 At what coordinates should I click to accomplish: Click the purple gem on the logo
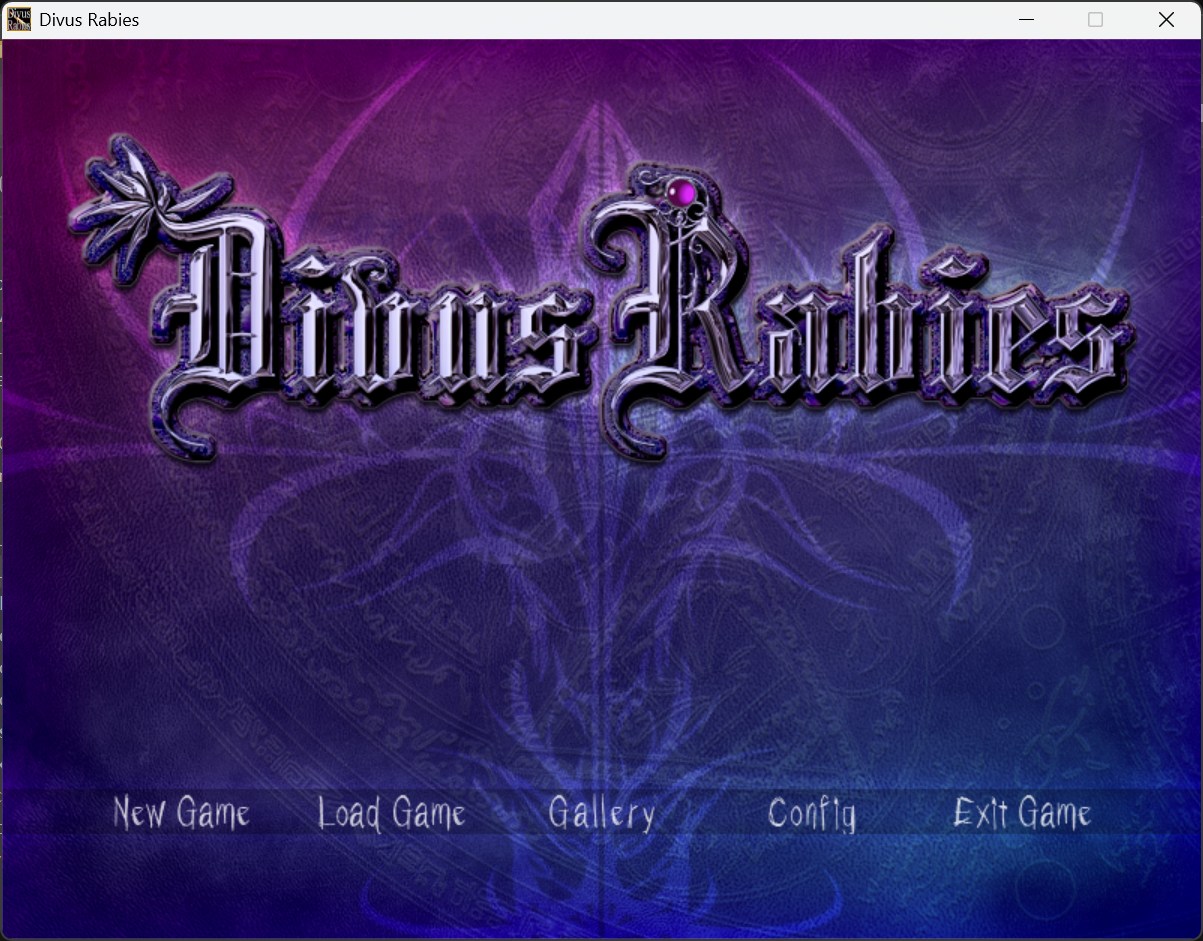(681, 191)
